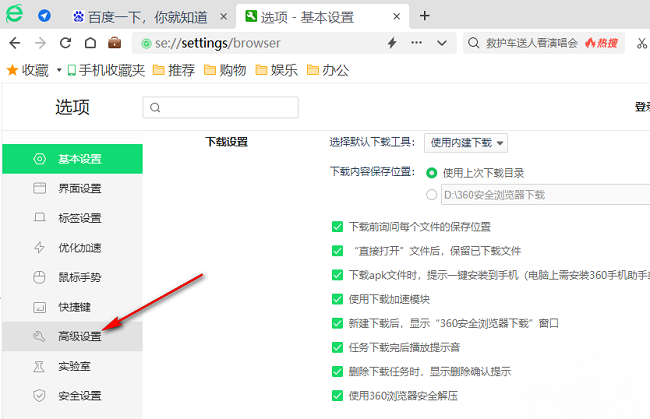Viewport: 650px width, 419px height.
Task: Open 高级设置 in the sidebar
Action: [x=72, y=337]
